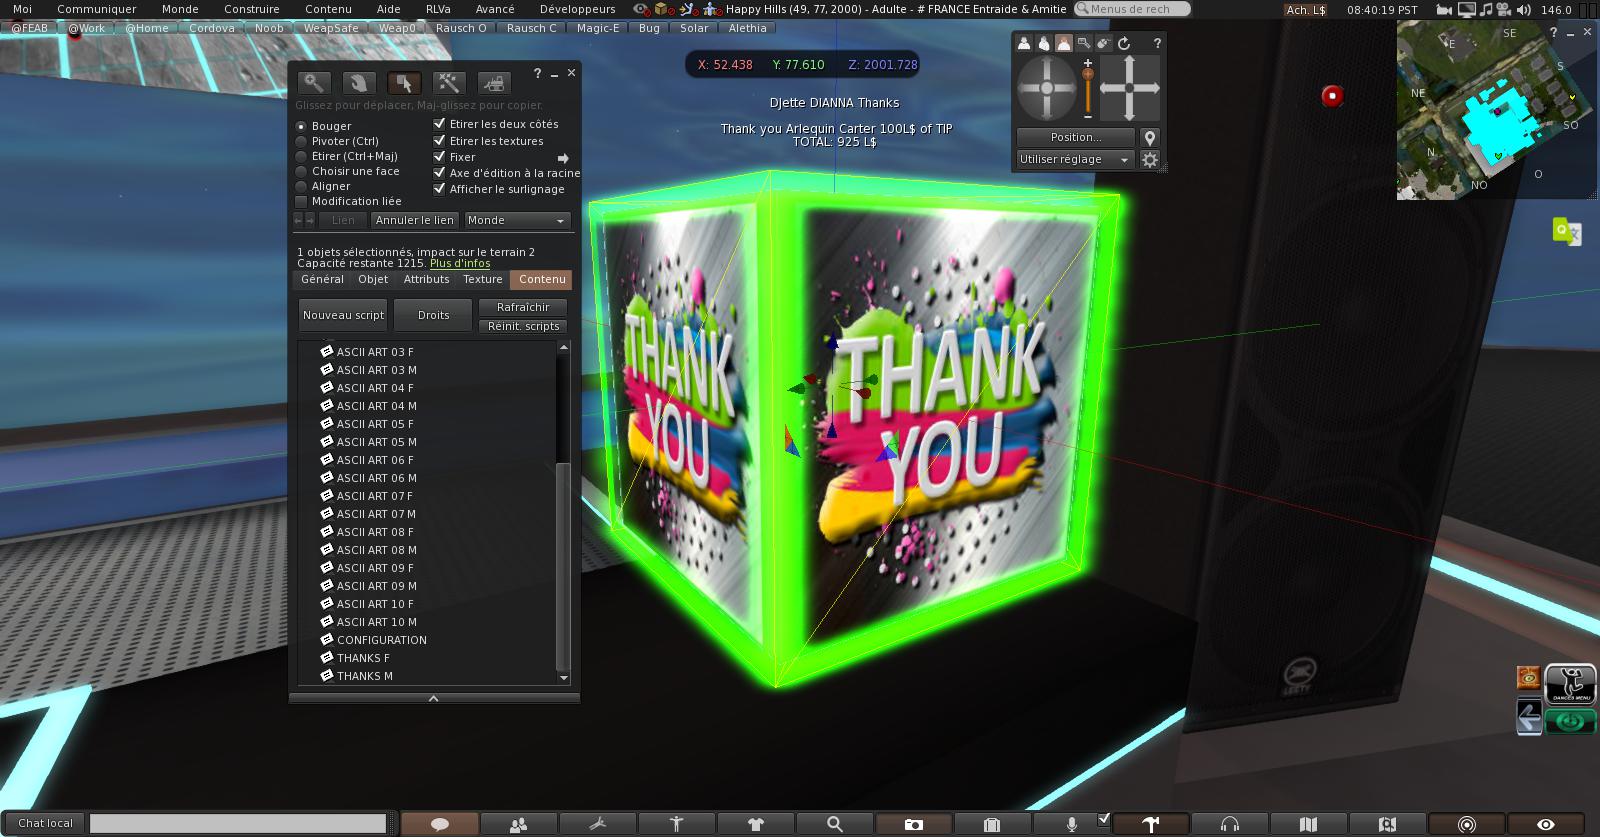Click the orange camera zoom slider
Viewport: 1600px width, 837px height.
point(1088,75)
